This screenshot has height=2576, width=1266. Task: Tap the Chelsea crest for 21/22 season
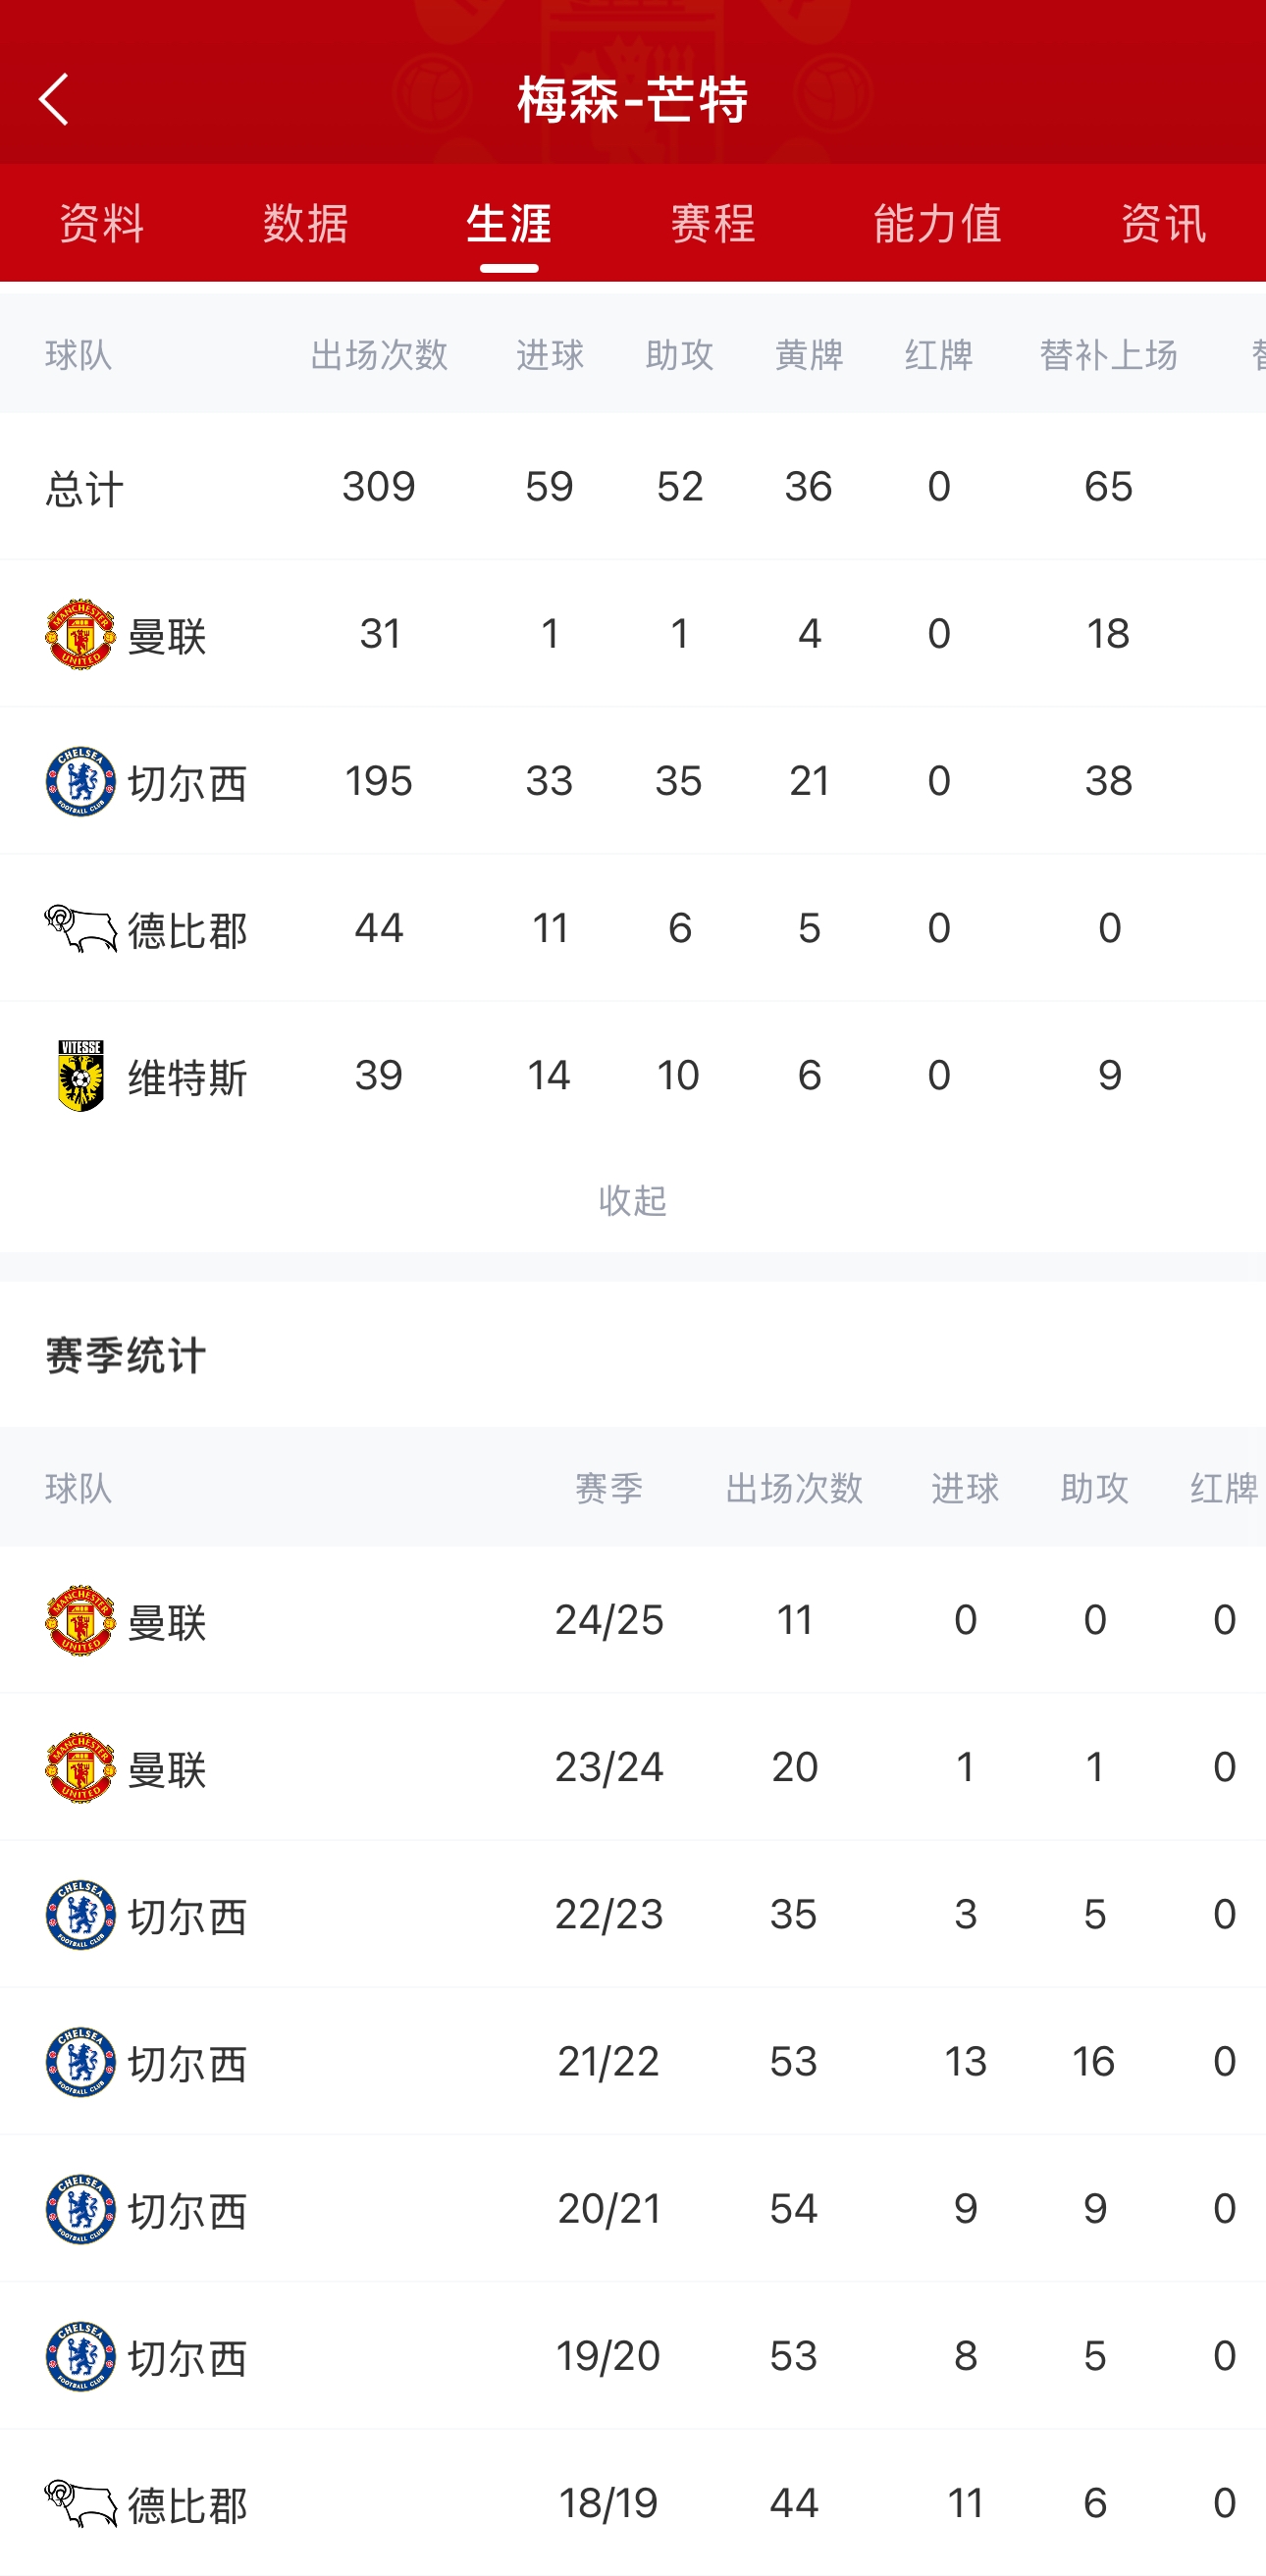point(80,2062)
